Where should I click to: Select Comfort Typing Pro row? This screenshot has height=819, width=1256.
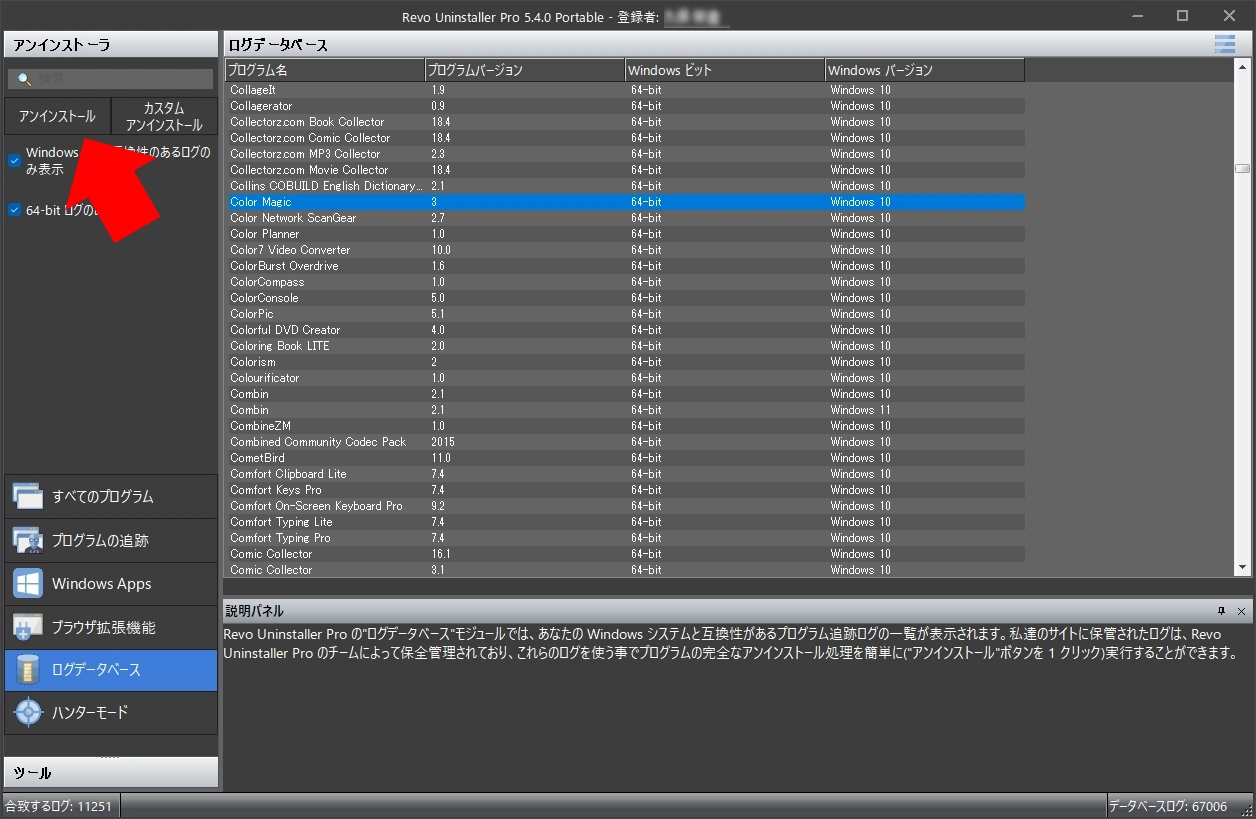625,538
